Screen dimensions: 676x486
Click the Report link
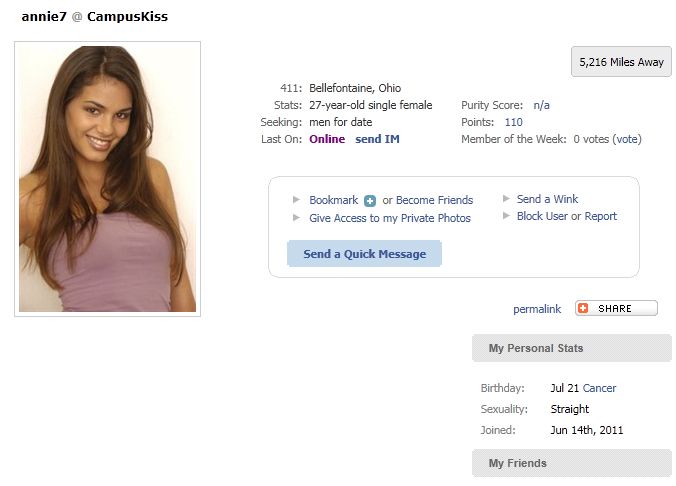pos(601,216)
